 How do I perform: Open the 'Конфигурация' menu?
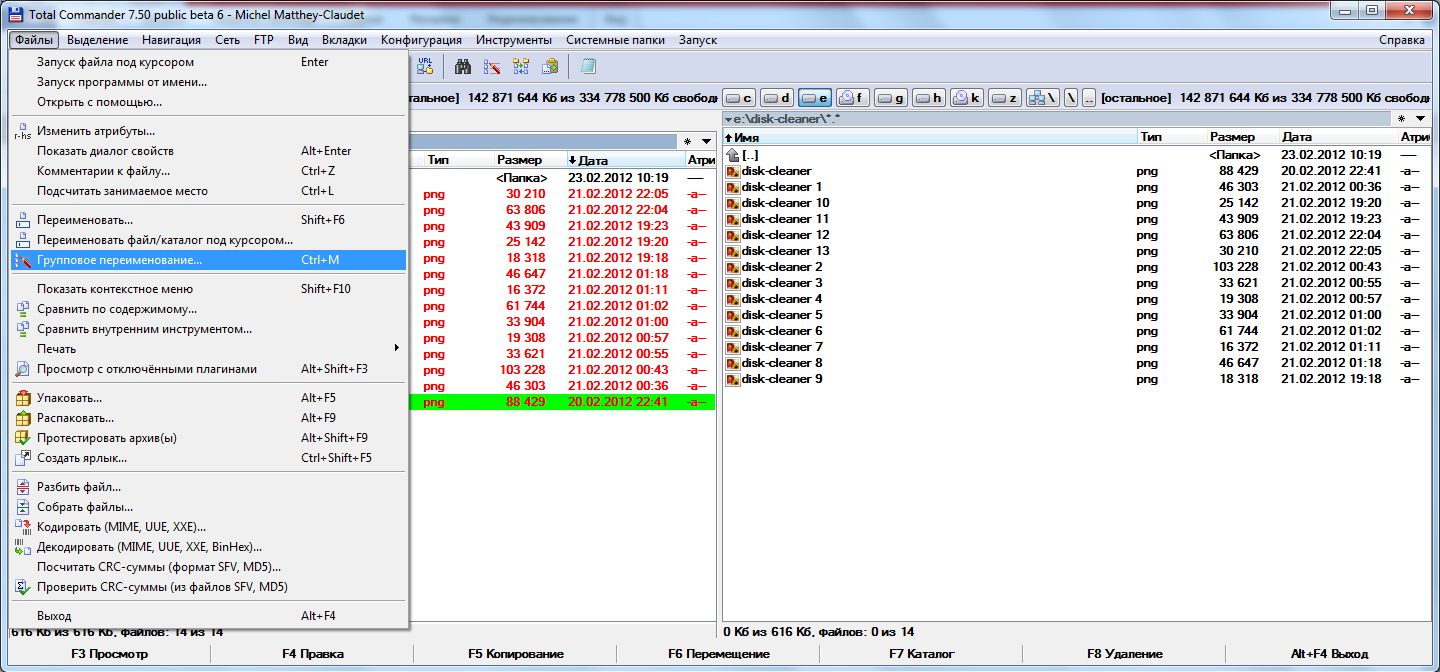[x=421, y=40]
